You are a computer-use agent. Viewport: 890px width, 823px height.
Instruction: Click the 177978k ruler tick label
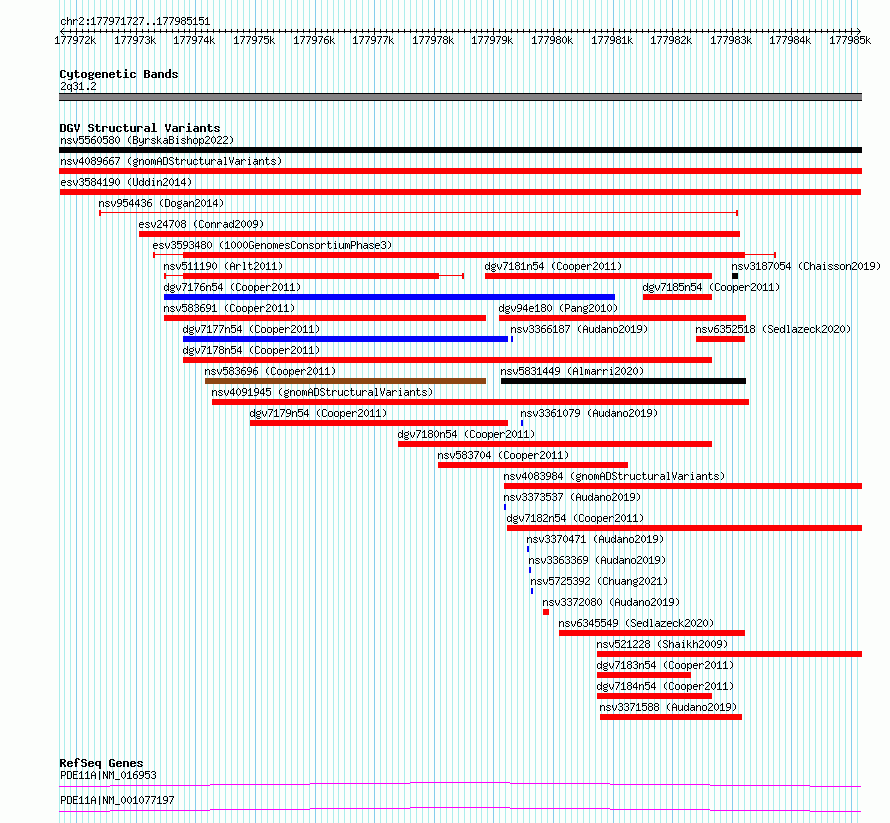[433, 40]
